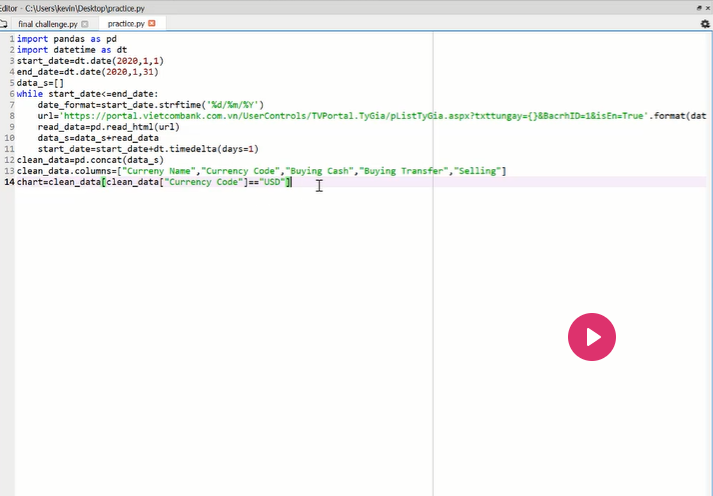Click line number 14 in the gutter
The image size is (713, 496).
click(9, 182)
